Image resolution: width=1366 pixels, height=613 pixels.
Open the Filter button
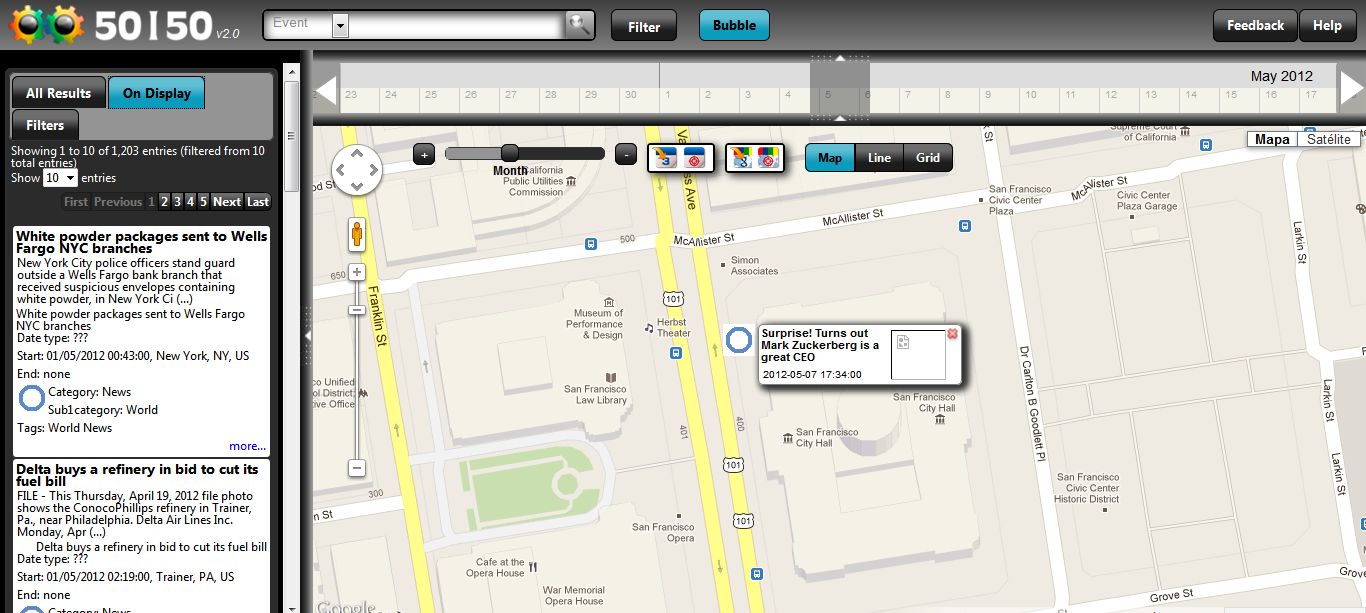[644, 26]
